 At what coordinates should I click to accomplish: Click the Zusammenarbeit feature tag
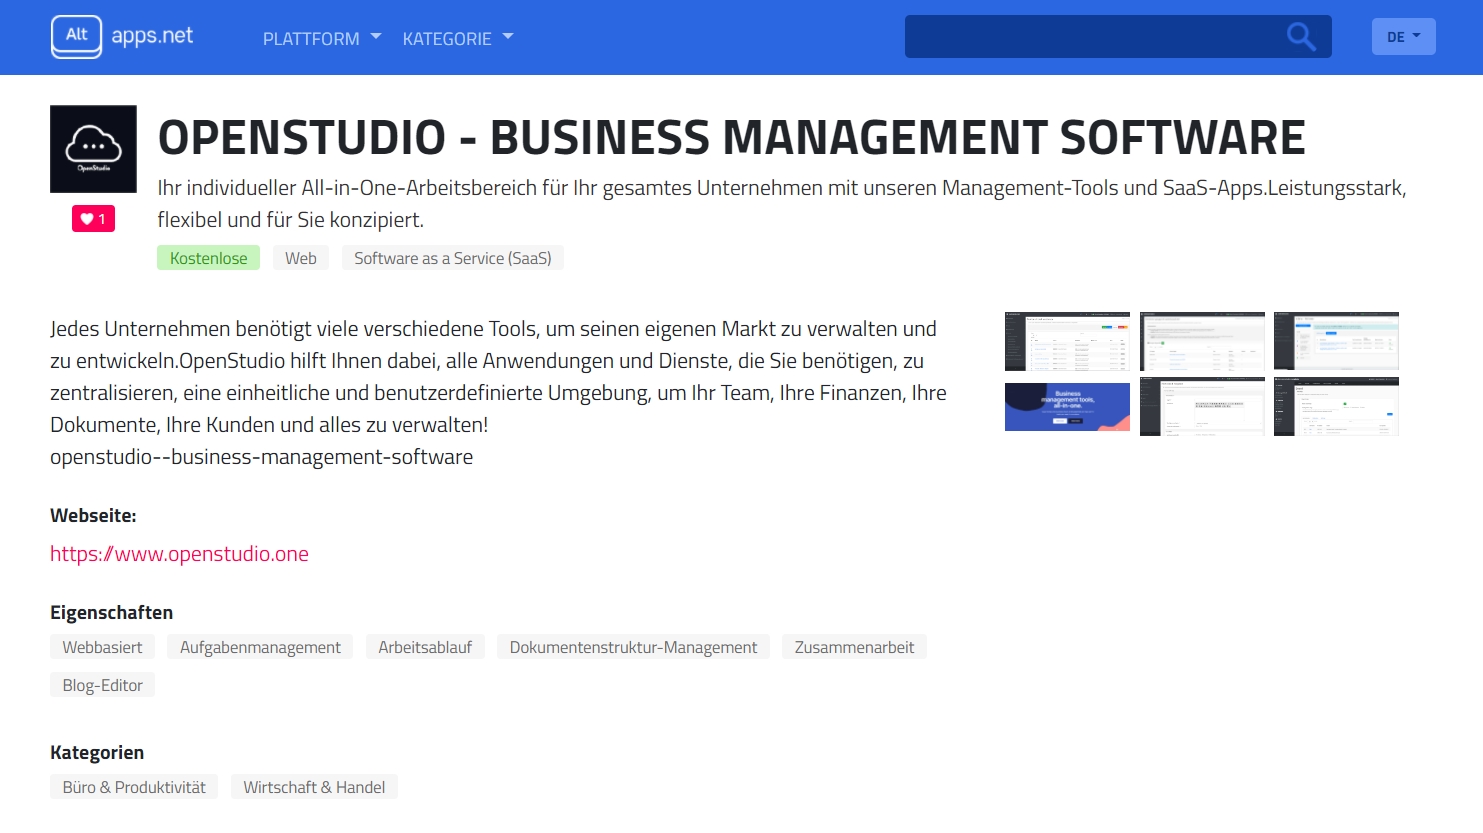[854, 647]
